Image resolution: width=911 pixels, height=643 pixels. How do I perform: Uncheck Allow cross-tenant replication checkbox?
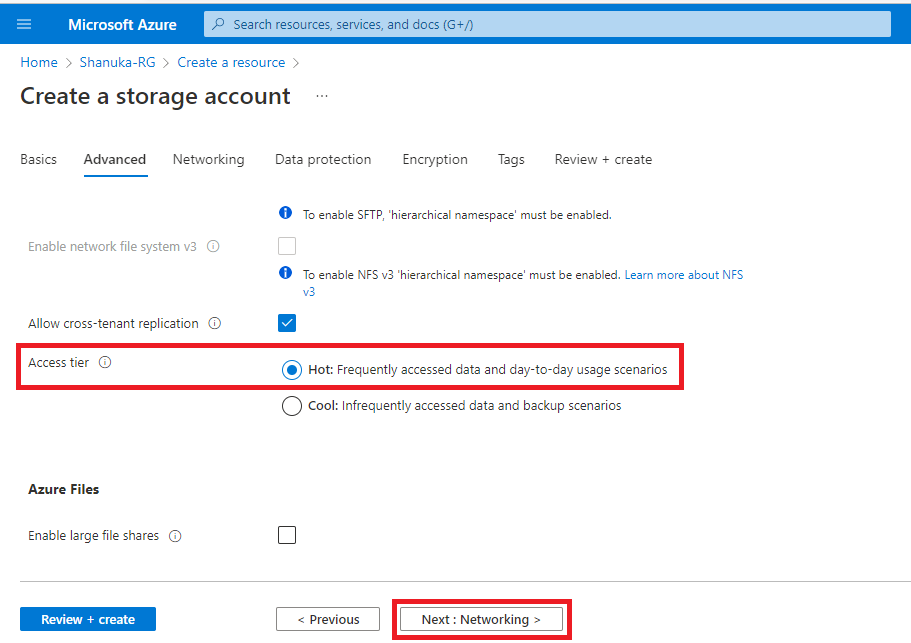pyautogui.click(x=287, y=323)
